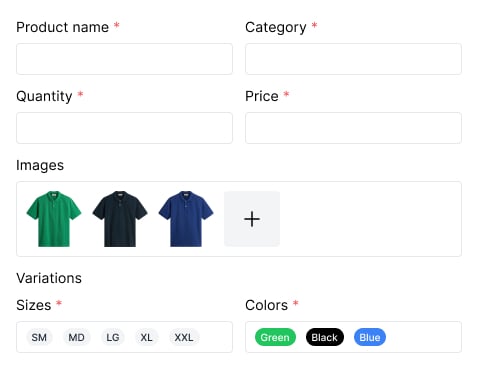Select the black polo shirt thumbnail
Viewport: 478px width, 369px height.
[120, 219]
